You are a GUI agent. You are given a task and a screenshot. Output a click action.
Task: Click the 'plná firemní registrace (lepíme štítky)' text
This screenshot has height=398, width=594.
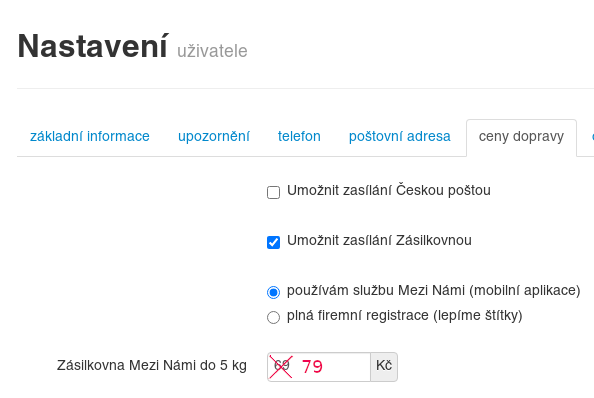click(x=405, y=315)
